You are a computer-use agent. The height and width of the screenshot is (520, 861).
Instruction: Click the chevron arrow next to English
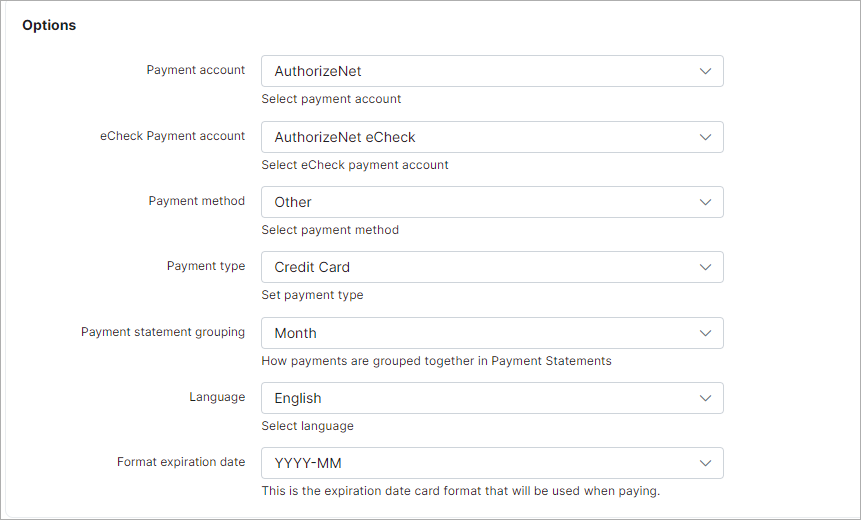(x=705, y=398)
